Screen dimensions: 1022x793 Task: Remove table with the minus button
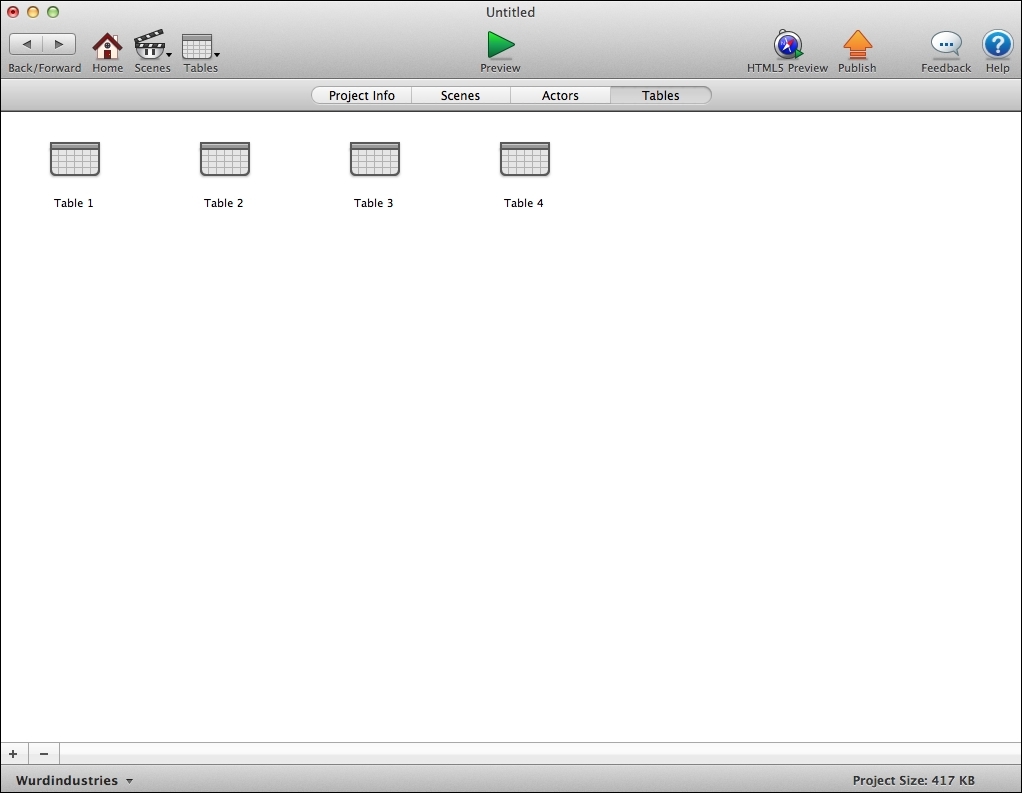coord(44,754)
